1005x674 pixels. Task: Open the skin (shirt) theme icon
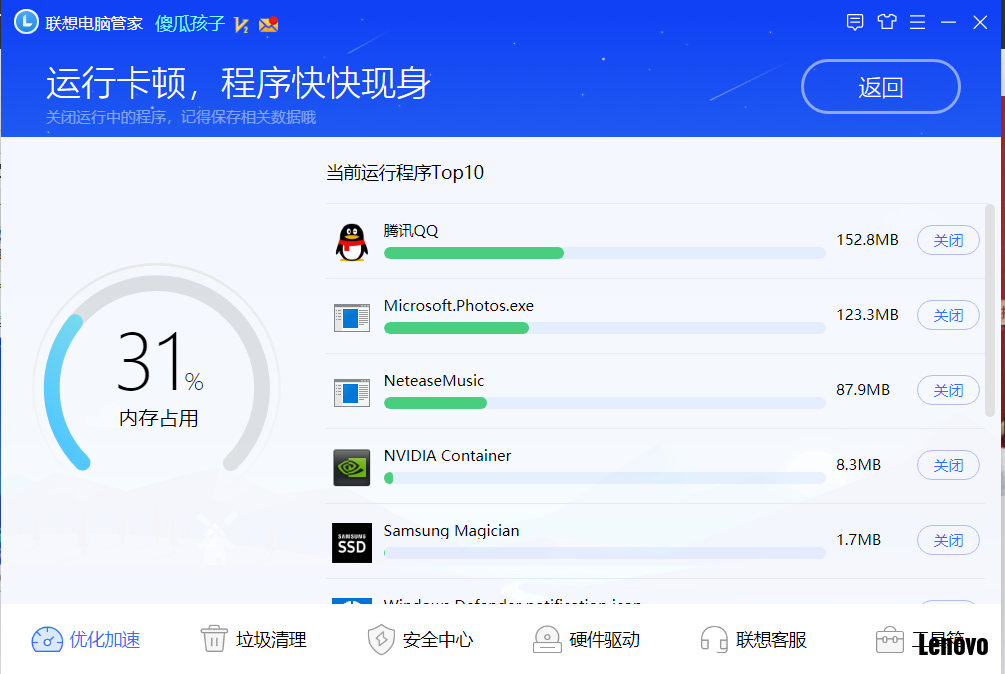886,22
